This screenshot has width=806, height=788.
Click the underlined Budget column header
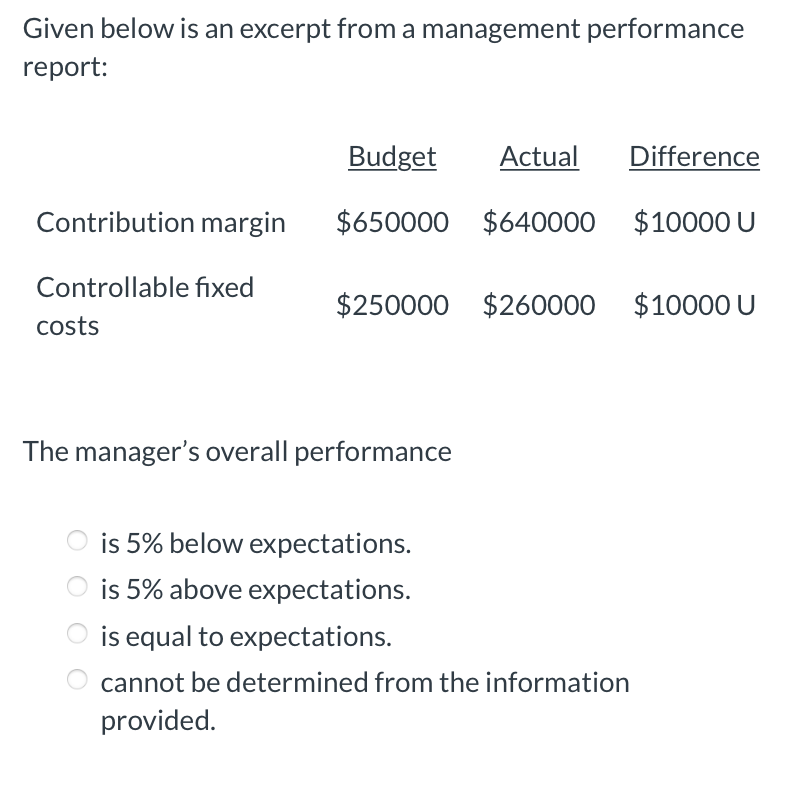coord(392,157)
